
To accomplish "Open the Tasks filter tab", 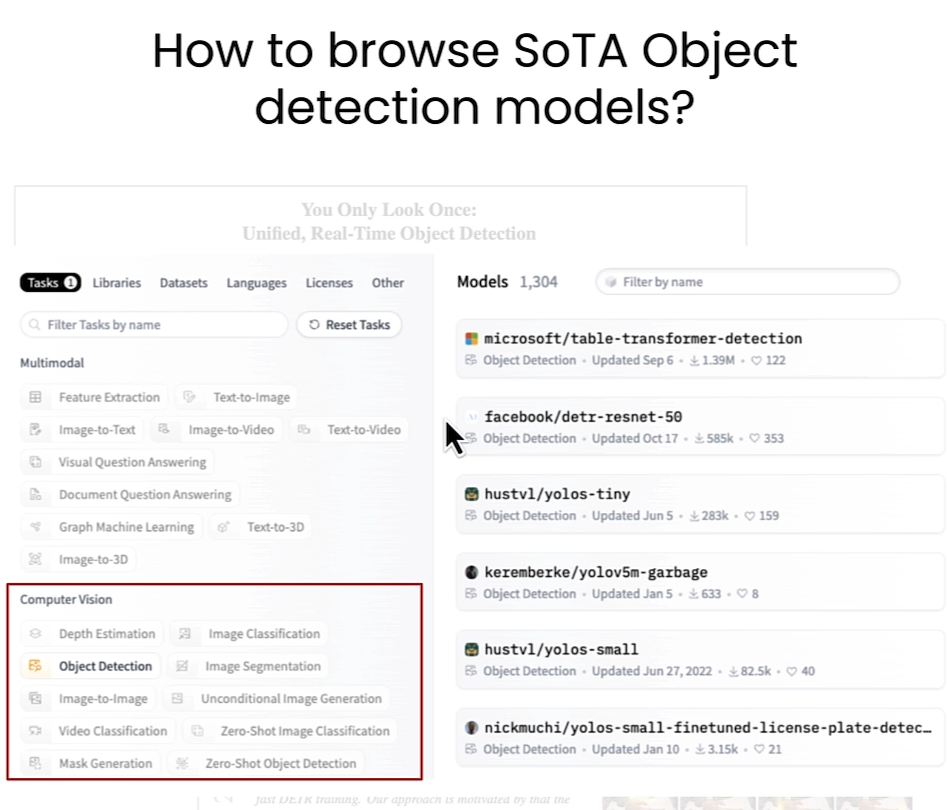I will tap(50, 283).
